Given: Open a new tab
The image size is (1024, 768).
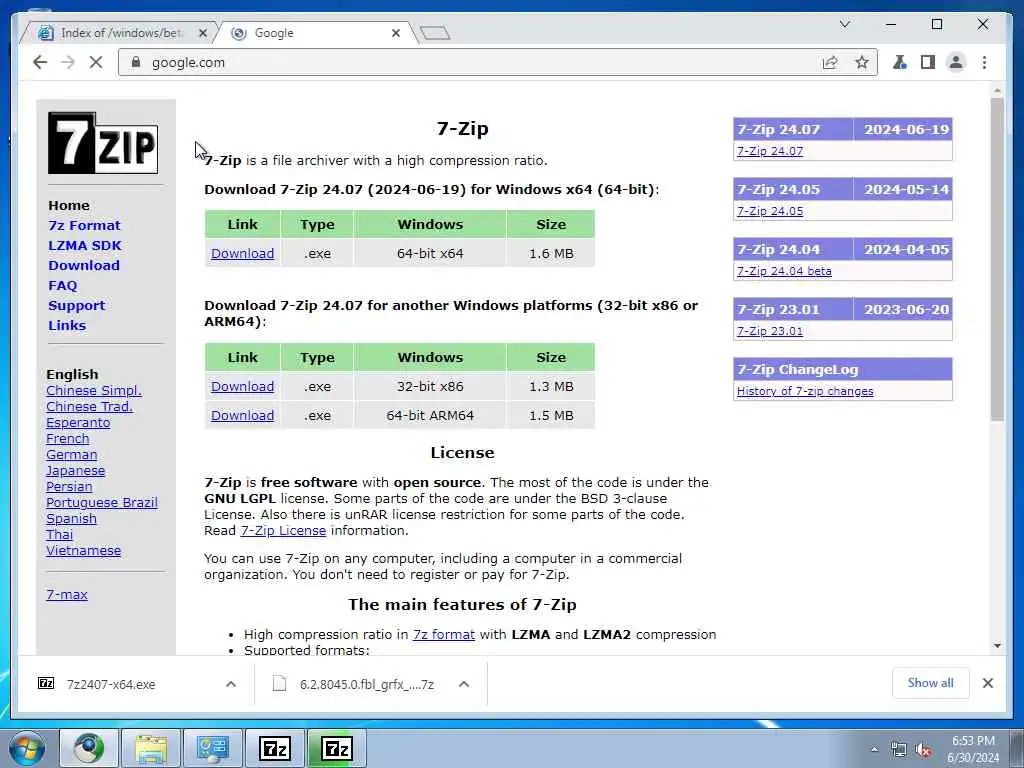Looking at the screenshot, I should [435, 33].
